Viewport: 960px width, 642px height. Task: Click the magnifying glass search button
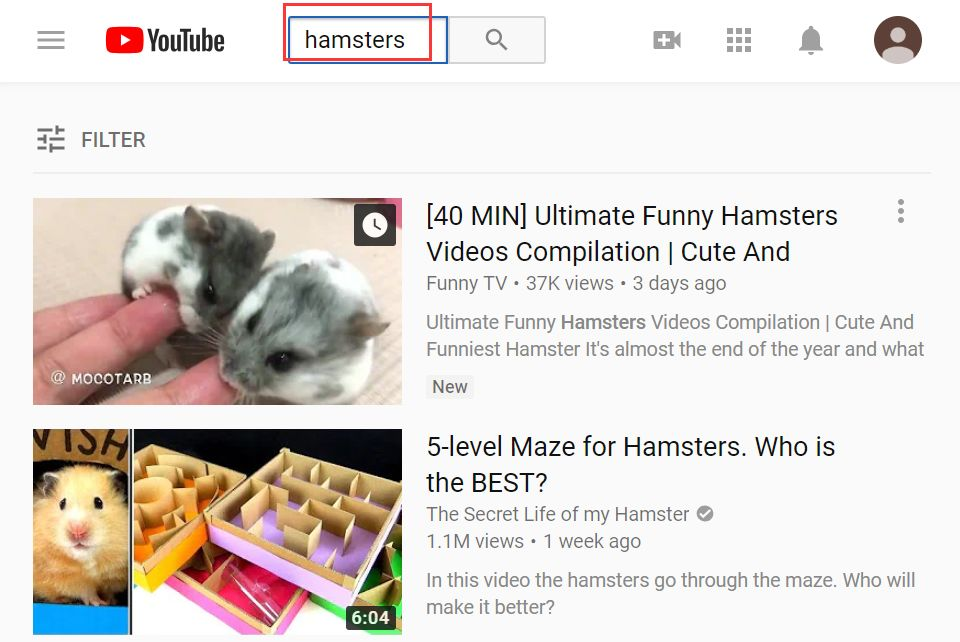(x=497, y=40)
